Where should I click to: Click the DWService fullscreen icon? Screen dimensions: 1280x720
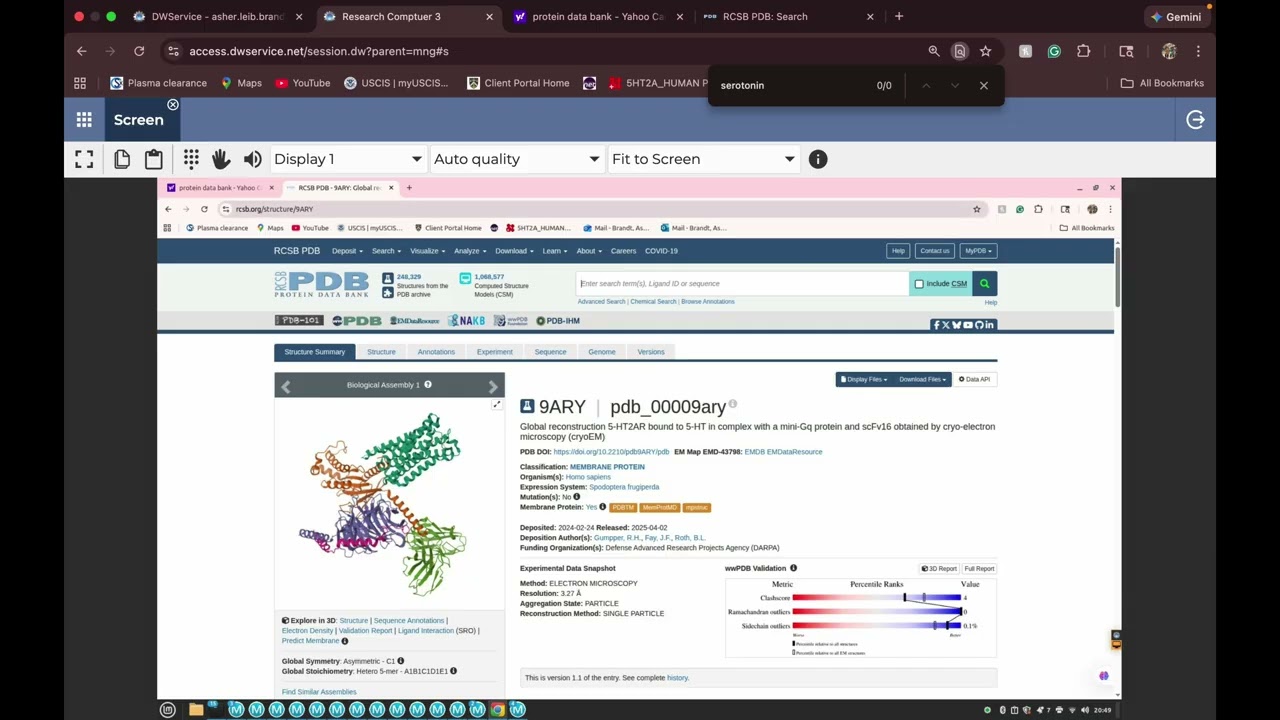[x=84, y=159]
